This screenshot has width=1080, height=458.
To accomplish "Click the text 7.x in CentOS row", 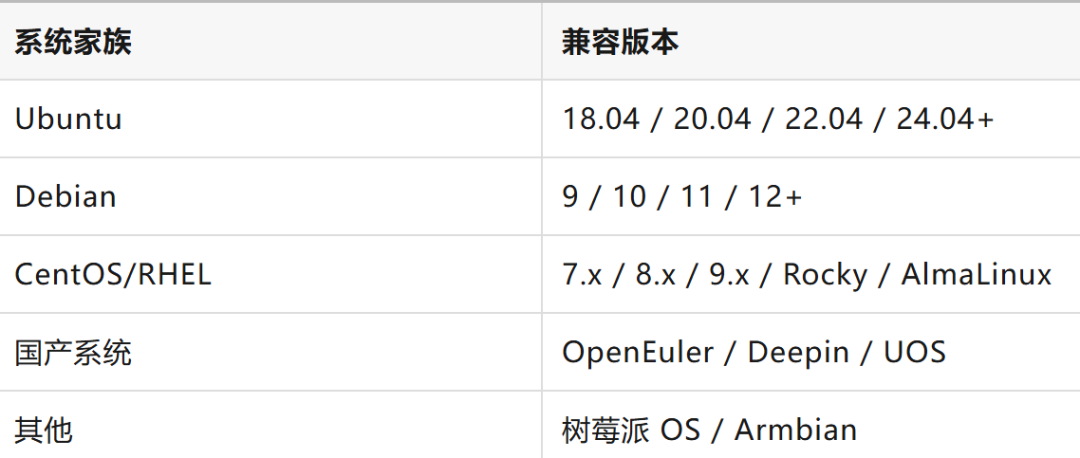I will (582, 275).
